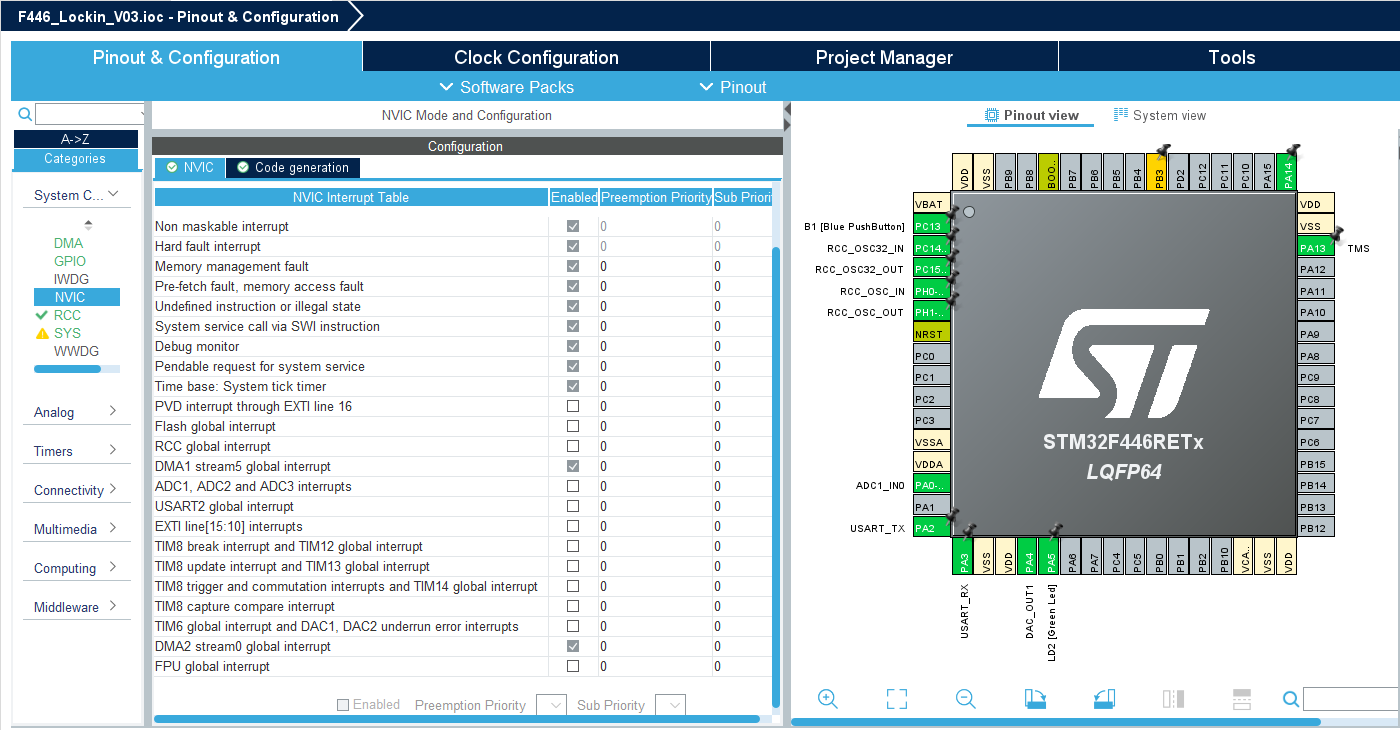This screenshot has width=1400, height=730.
Task: Click the category search magnifier icon
Action: pos(25,114)
